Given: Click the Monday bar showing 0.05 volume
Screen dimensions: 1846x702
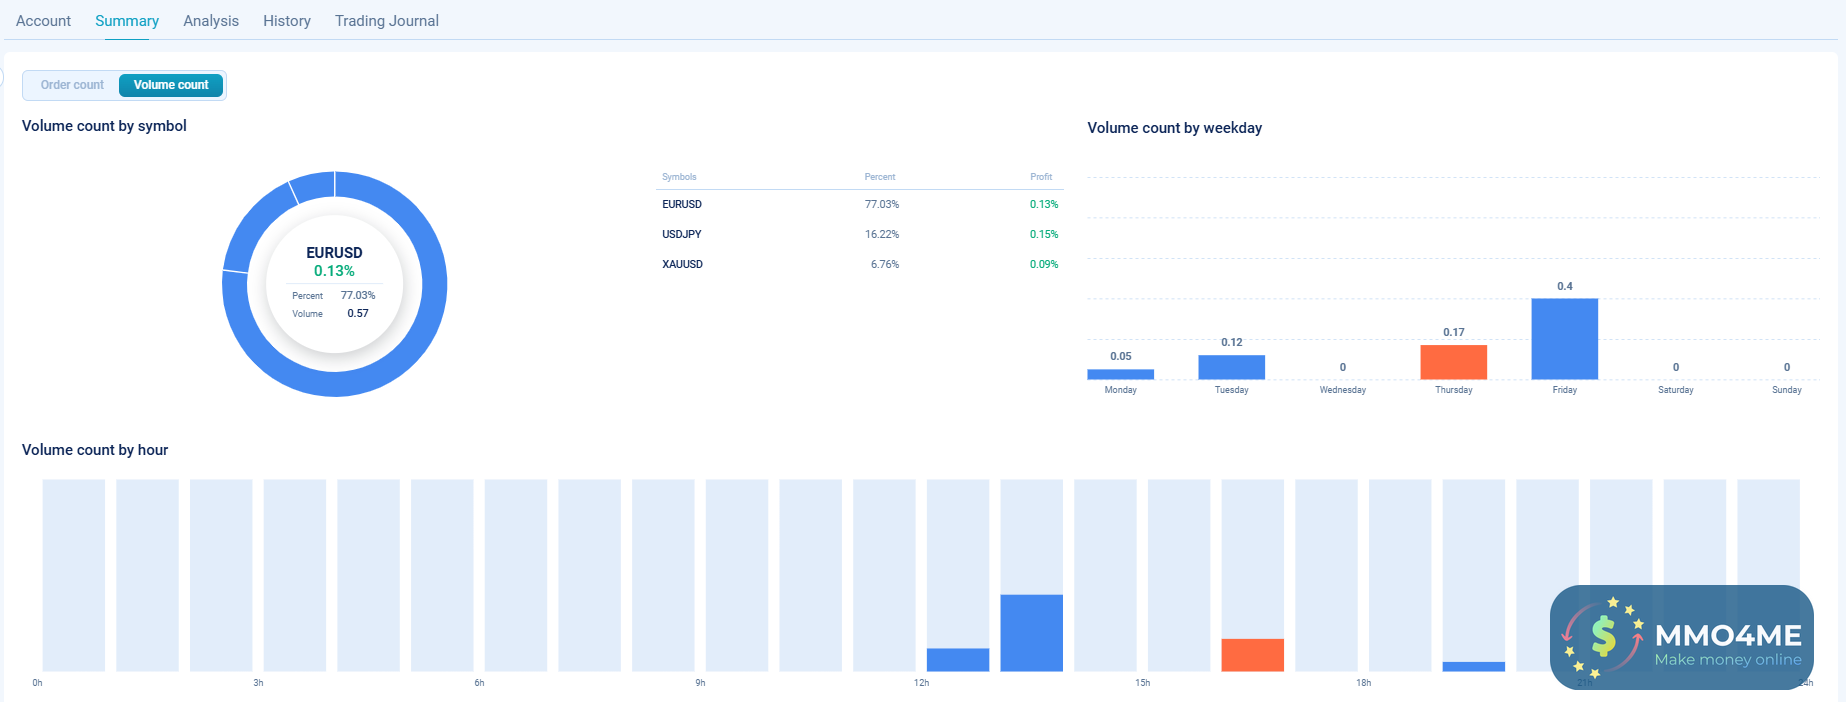Looking at the screenshot, I should point(1120,374).
